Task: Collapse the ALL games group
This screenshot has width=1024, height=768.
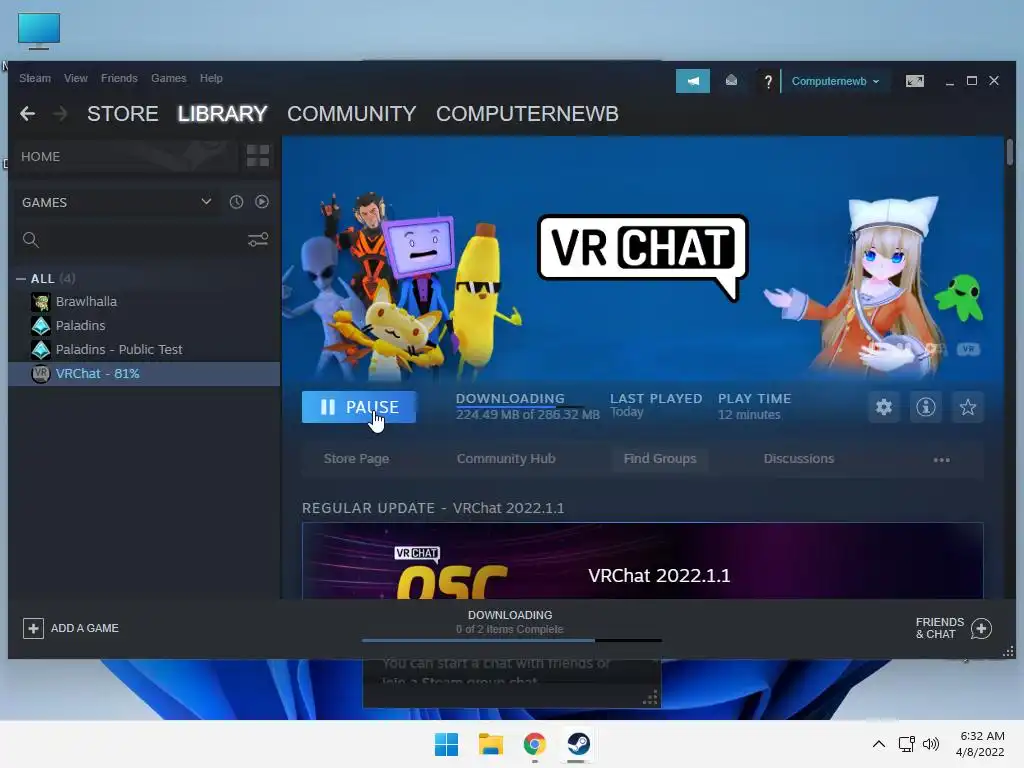Action: pos(21,279)
